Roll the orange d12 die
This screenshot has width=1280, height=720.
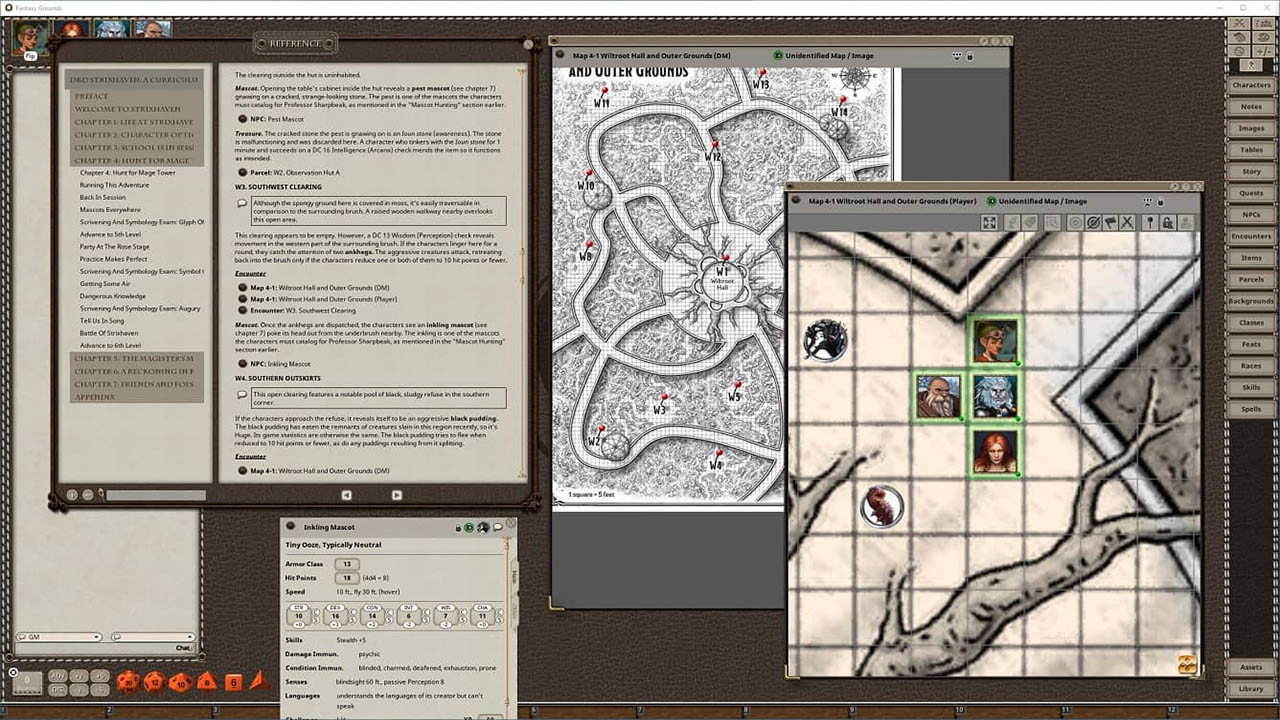pos(156,682)
